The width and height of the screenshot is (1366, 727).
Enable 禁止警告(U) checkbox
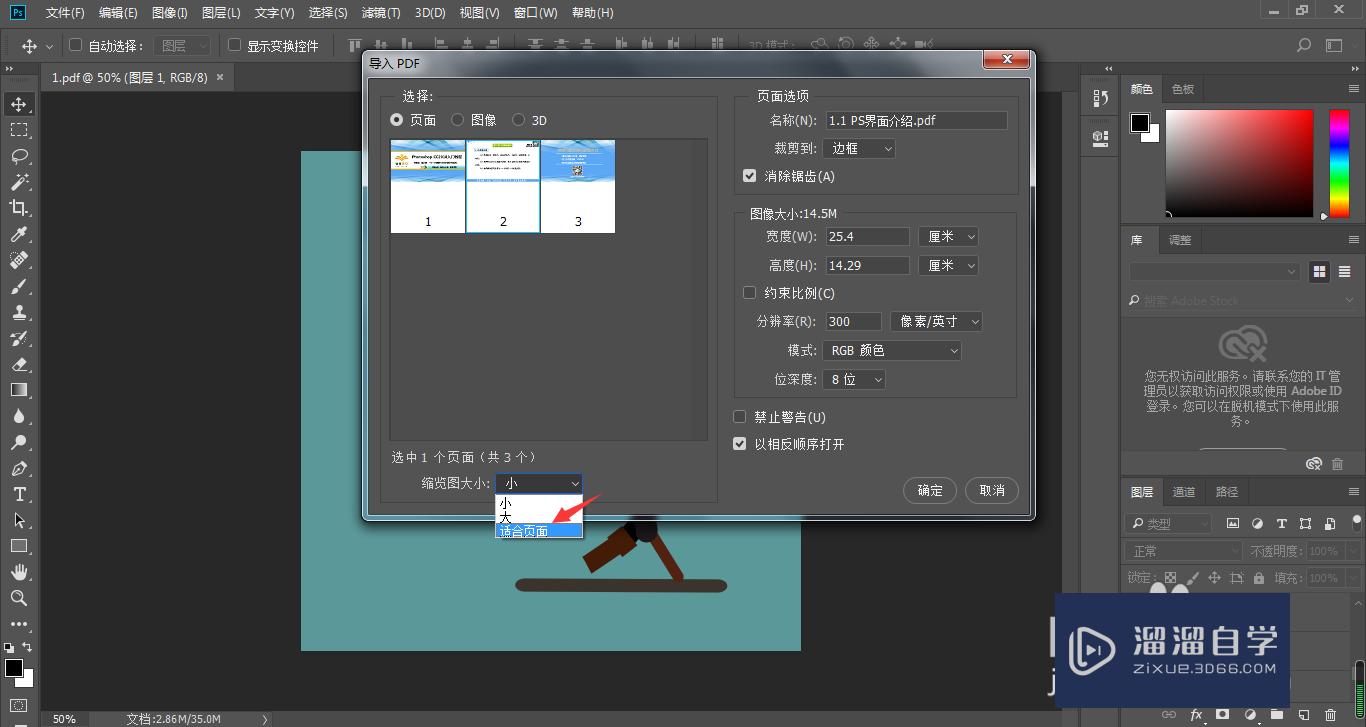pyautogui.click(x=740, y=417)
